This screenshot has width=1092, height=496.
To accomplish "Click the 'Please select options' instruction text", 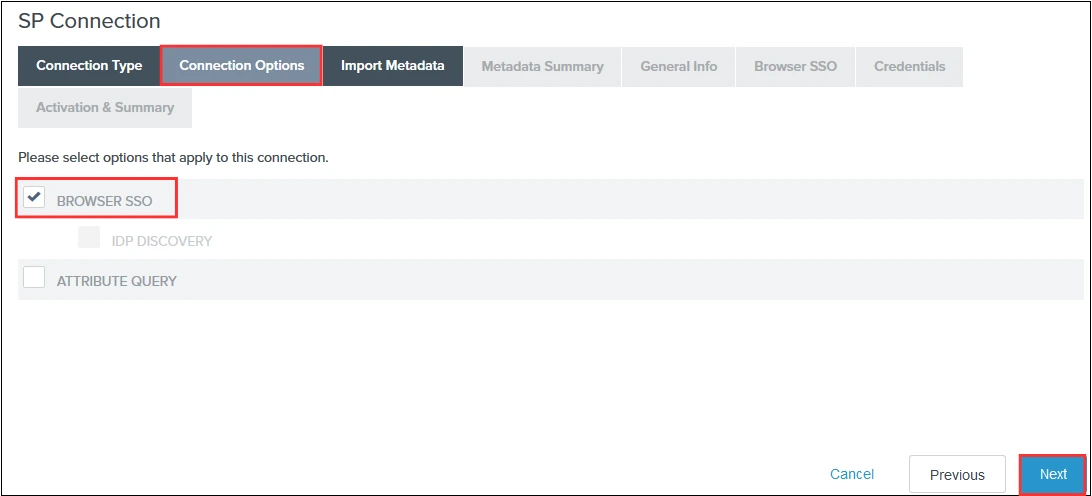I will (173, 157).
